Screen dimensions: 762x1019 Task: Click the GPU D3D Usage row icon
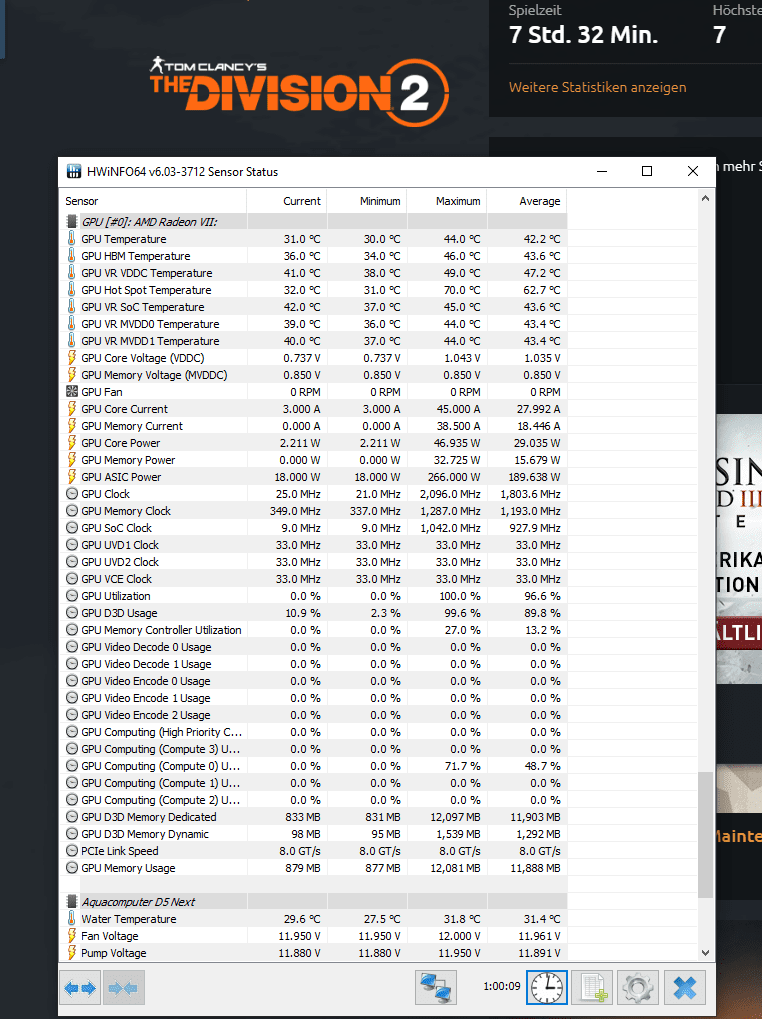click(x=71, y=612)
